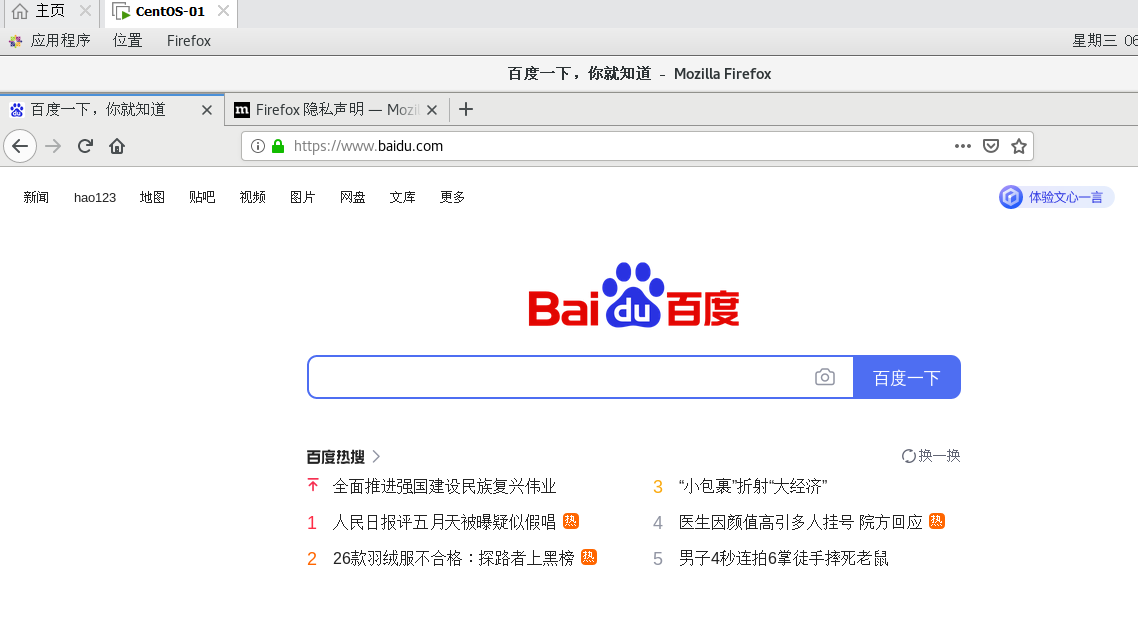1138x644 pixels.
Task: Click the 热 badge beside 羽绒服 entry
Action: pos(589,557)
